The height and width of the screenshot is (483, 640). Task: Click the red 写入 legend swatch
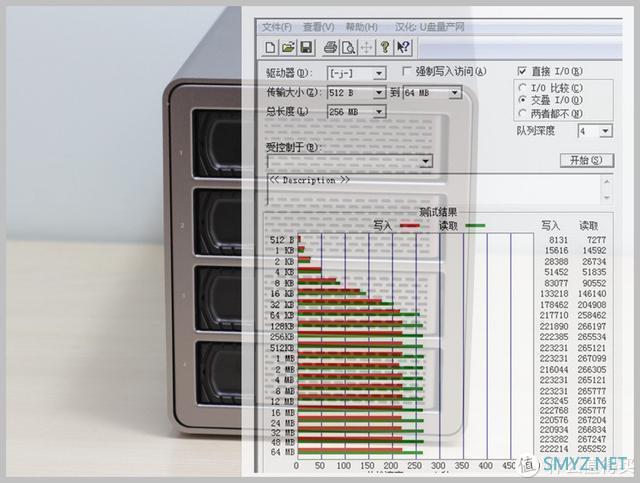click(409, 225)
